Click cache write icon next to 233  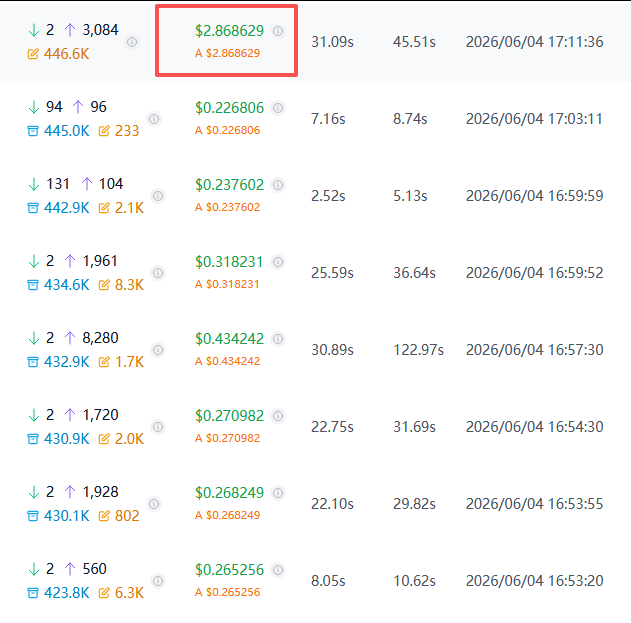pos(104,131)
